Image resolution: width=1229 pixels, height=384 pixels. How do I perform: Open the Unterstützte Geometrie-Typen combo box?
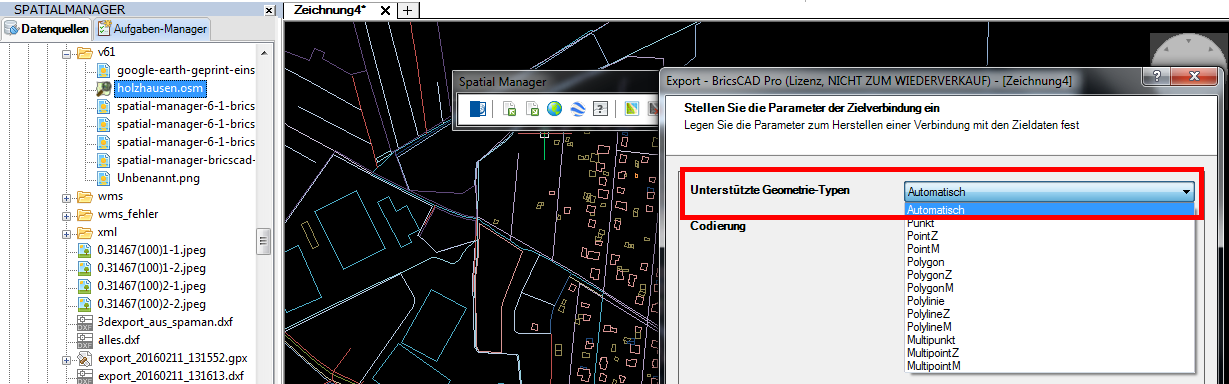pyautogui.click(x=1050, y=191)
